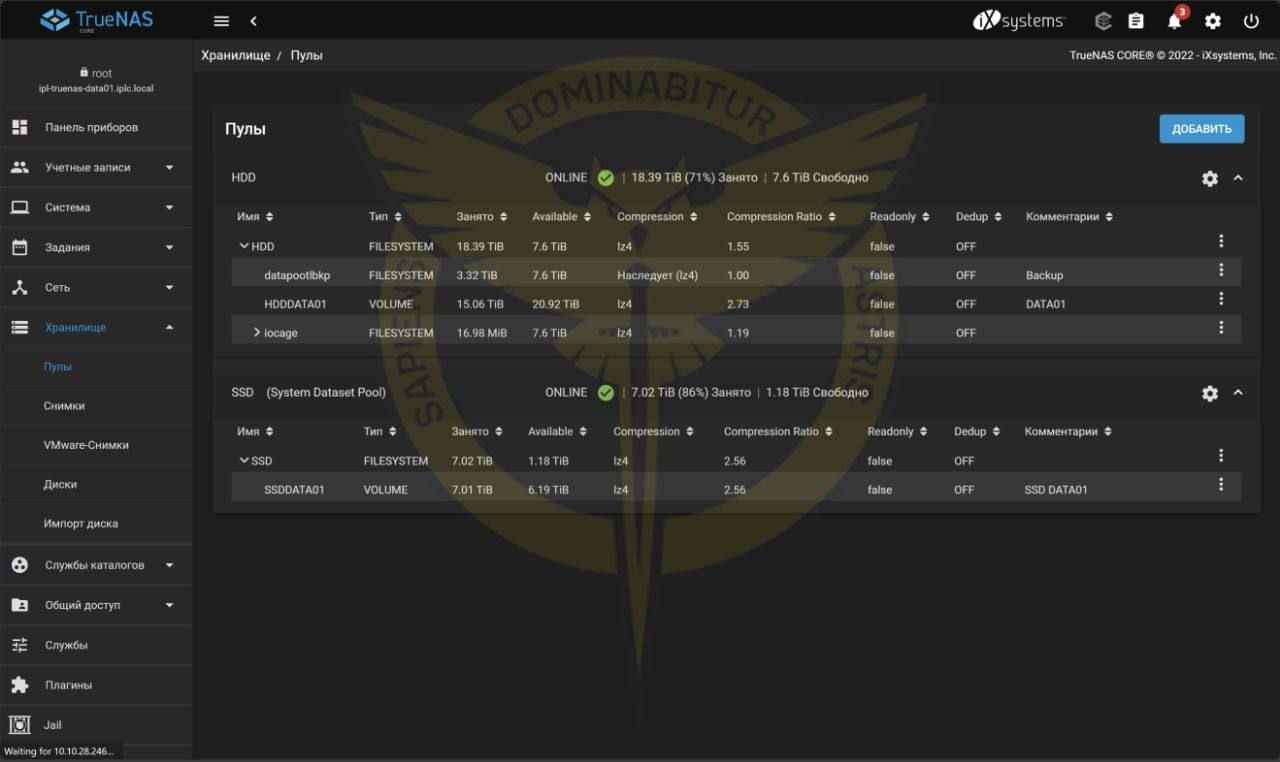Click the ДОБАВИТЬ button
Screen dimensions: 1280x762
(1201, 129)
